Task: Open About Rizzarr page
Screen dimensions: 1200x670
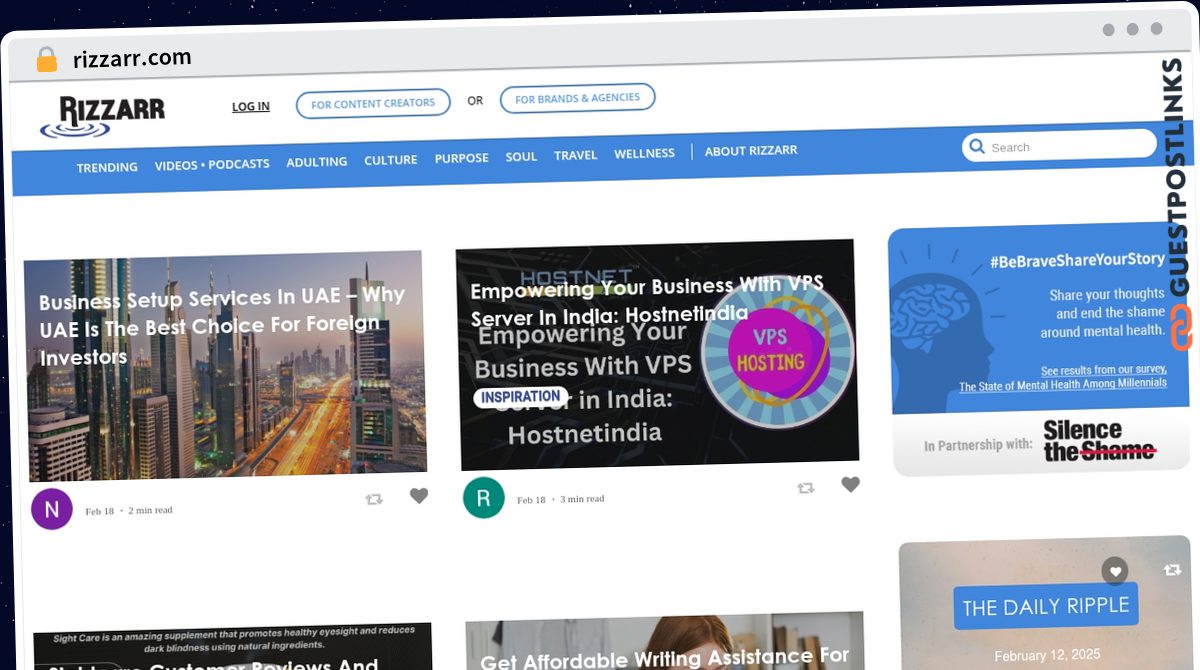Action: coord(751,151)
